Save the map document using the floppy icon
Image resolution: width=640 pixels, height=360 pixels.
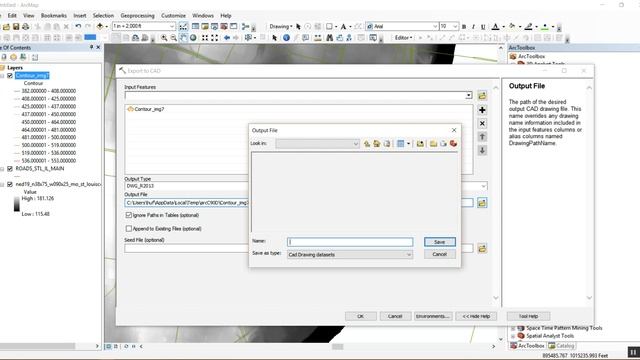[x=16, y=27]
